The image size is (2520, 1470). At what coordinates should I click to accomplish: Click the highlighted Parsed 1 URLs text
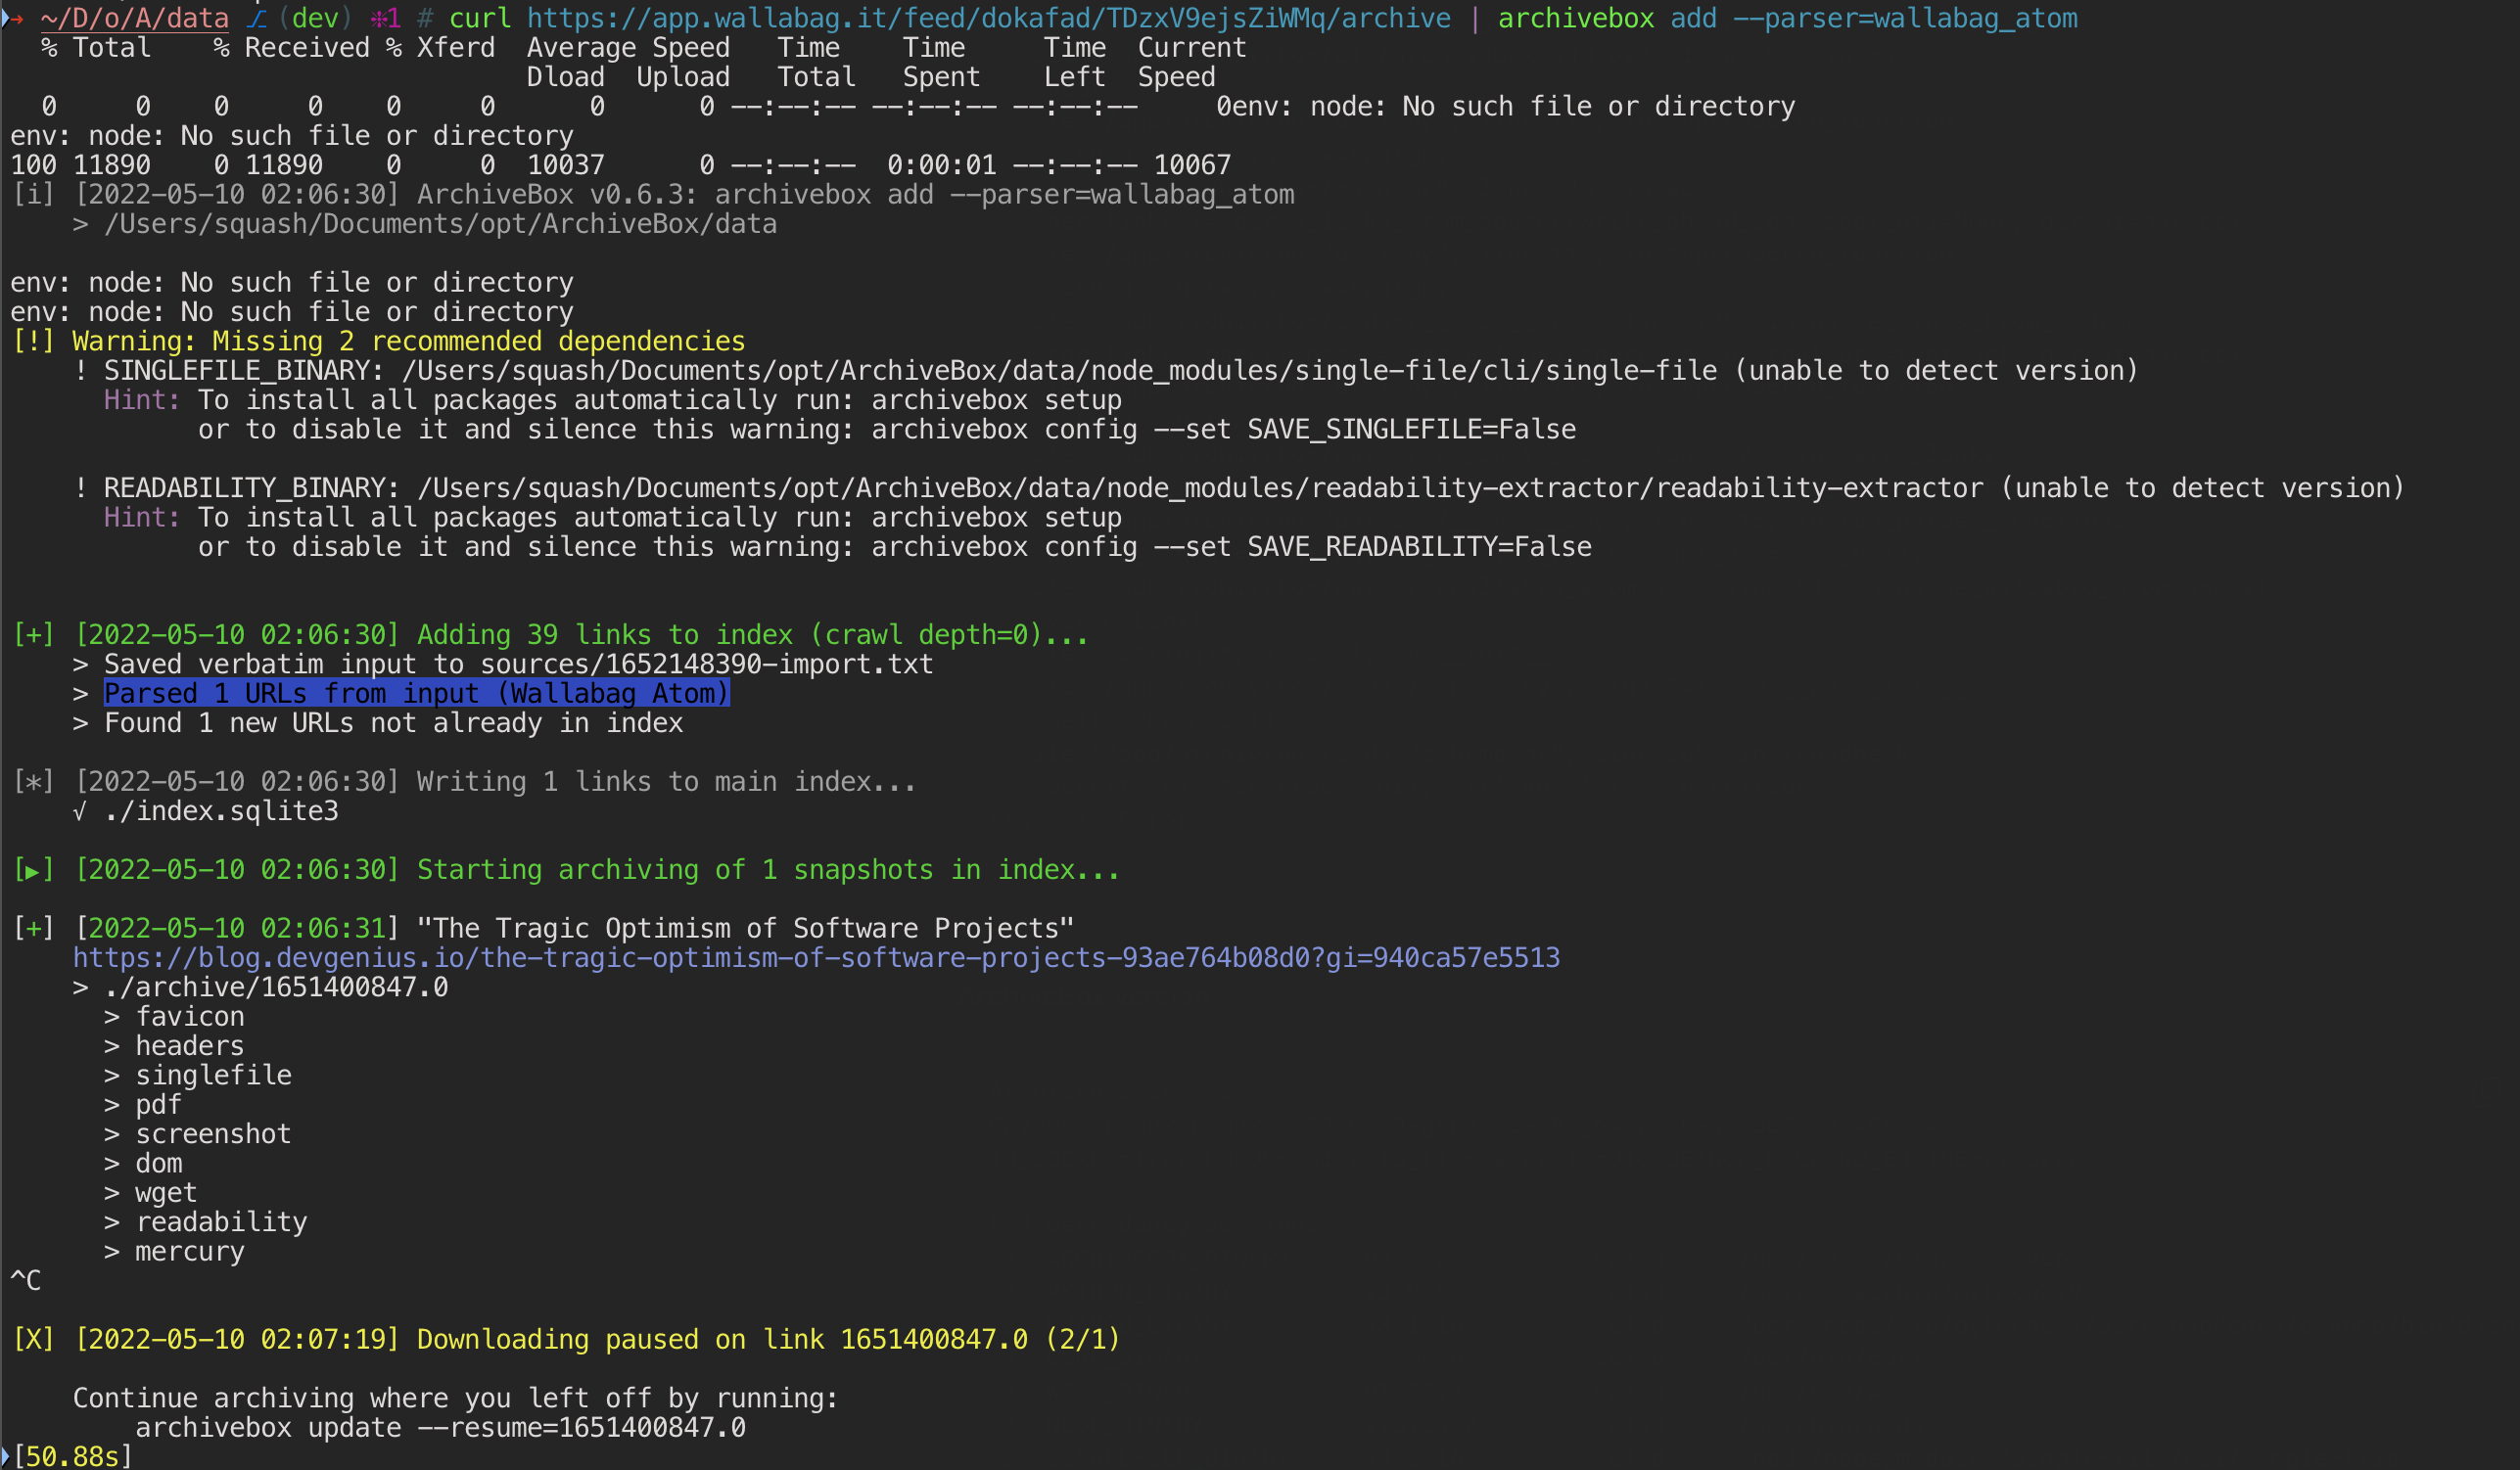[x=416, y=693]
